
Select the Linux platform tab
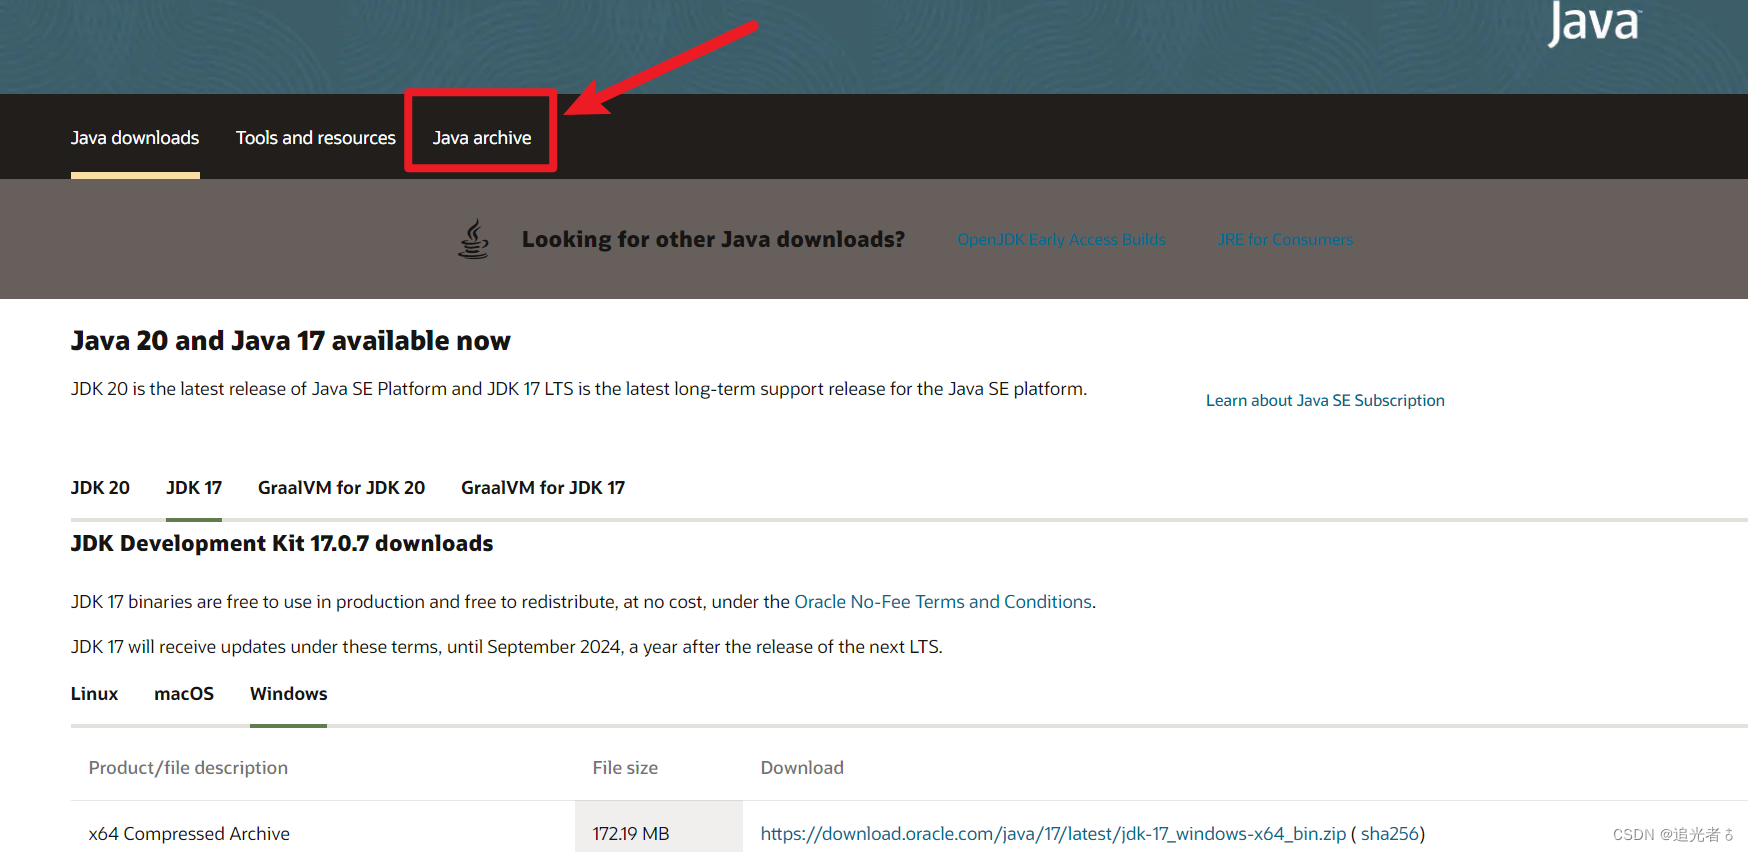click(94, 694)
